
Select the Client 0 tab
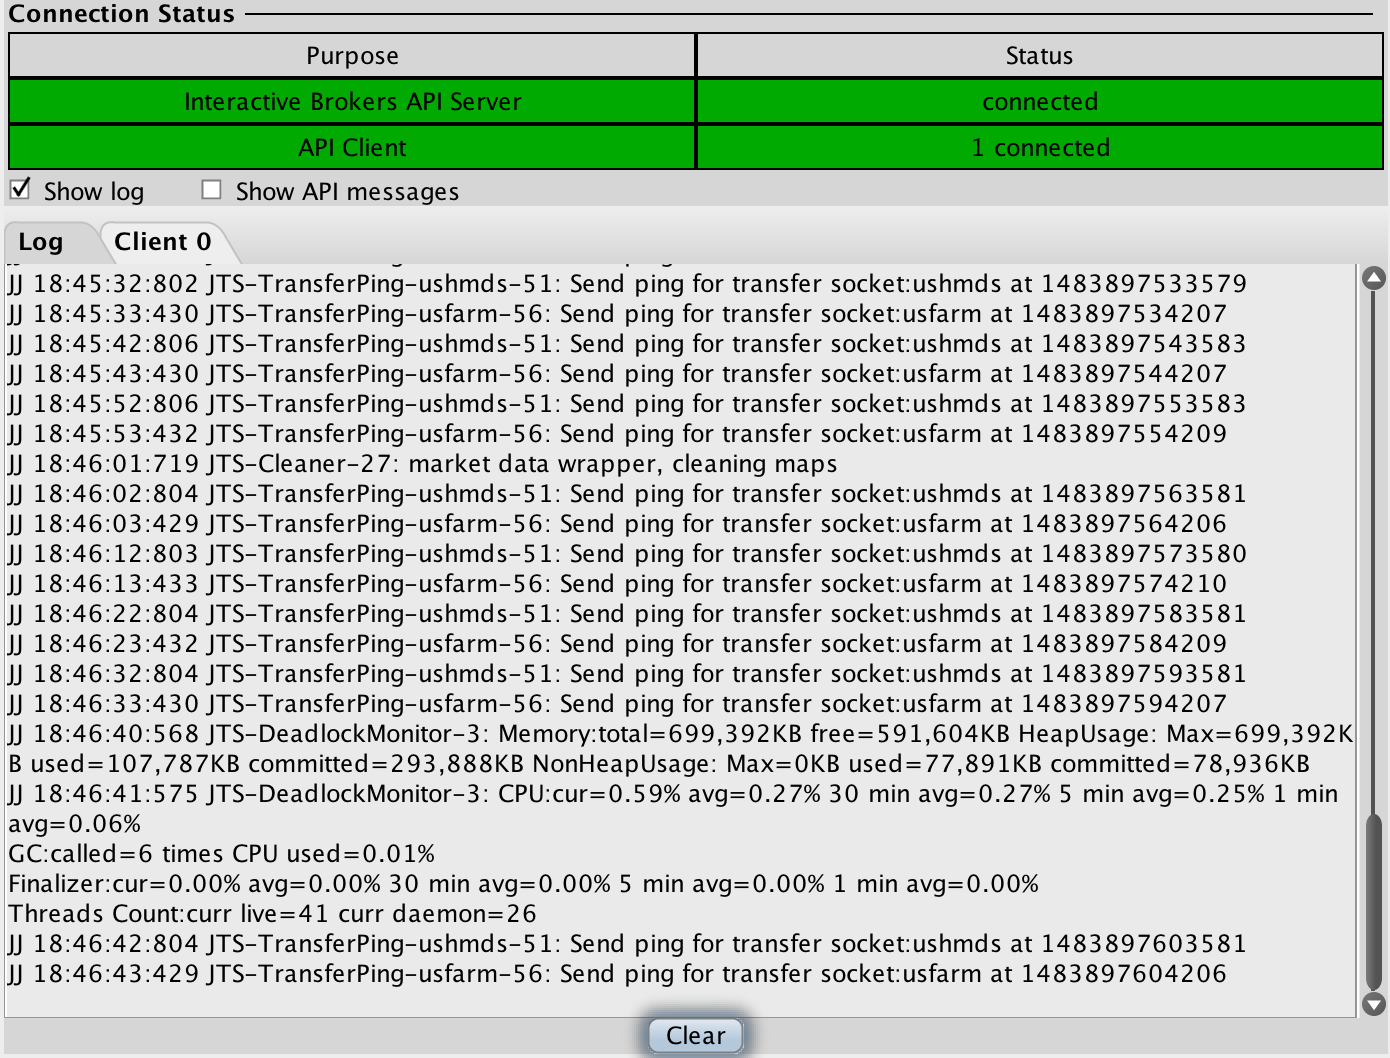click(x=162, y=241)
